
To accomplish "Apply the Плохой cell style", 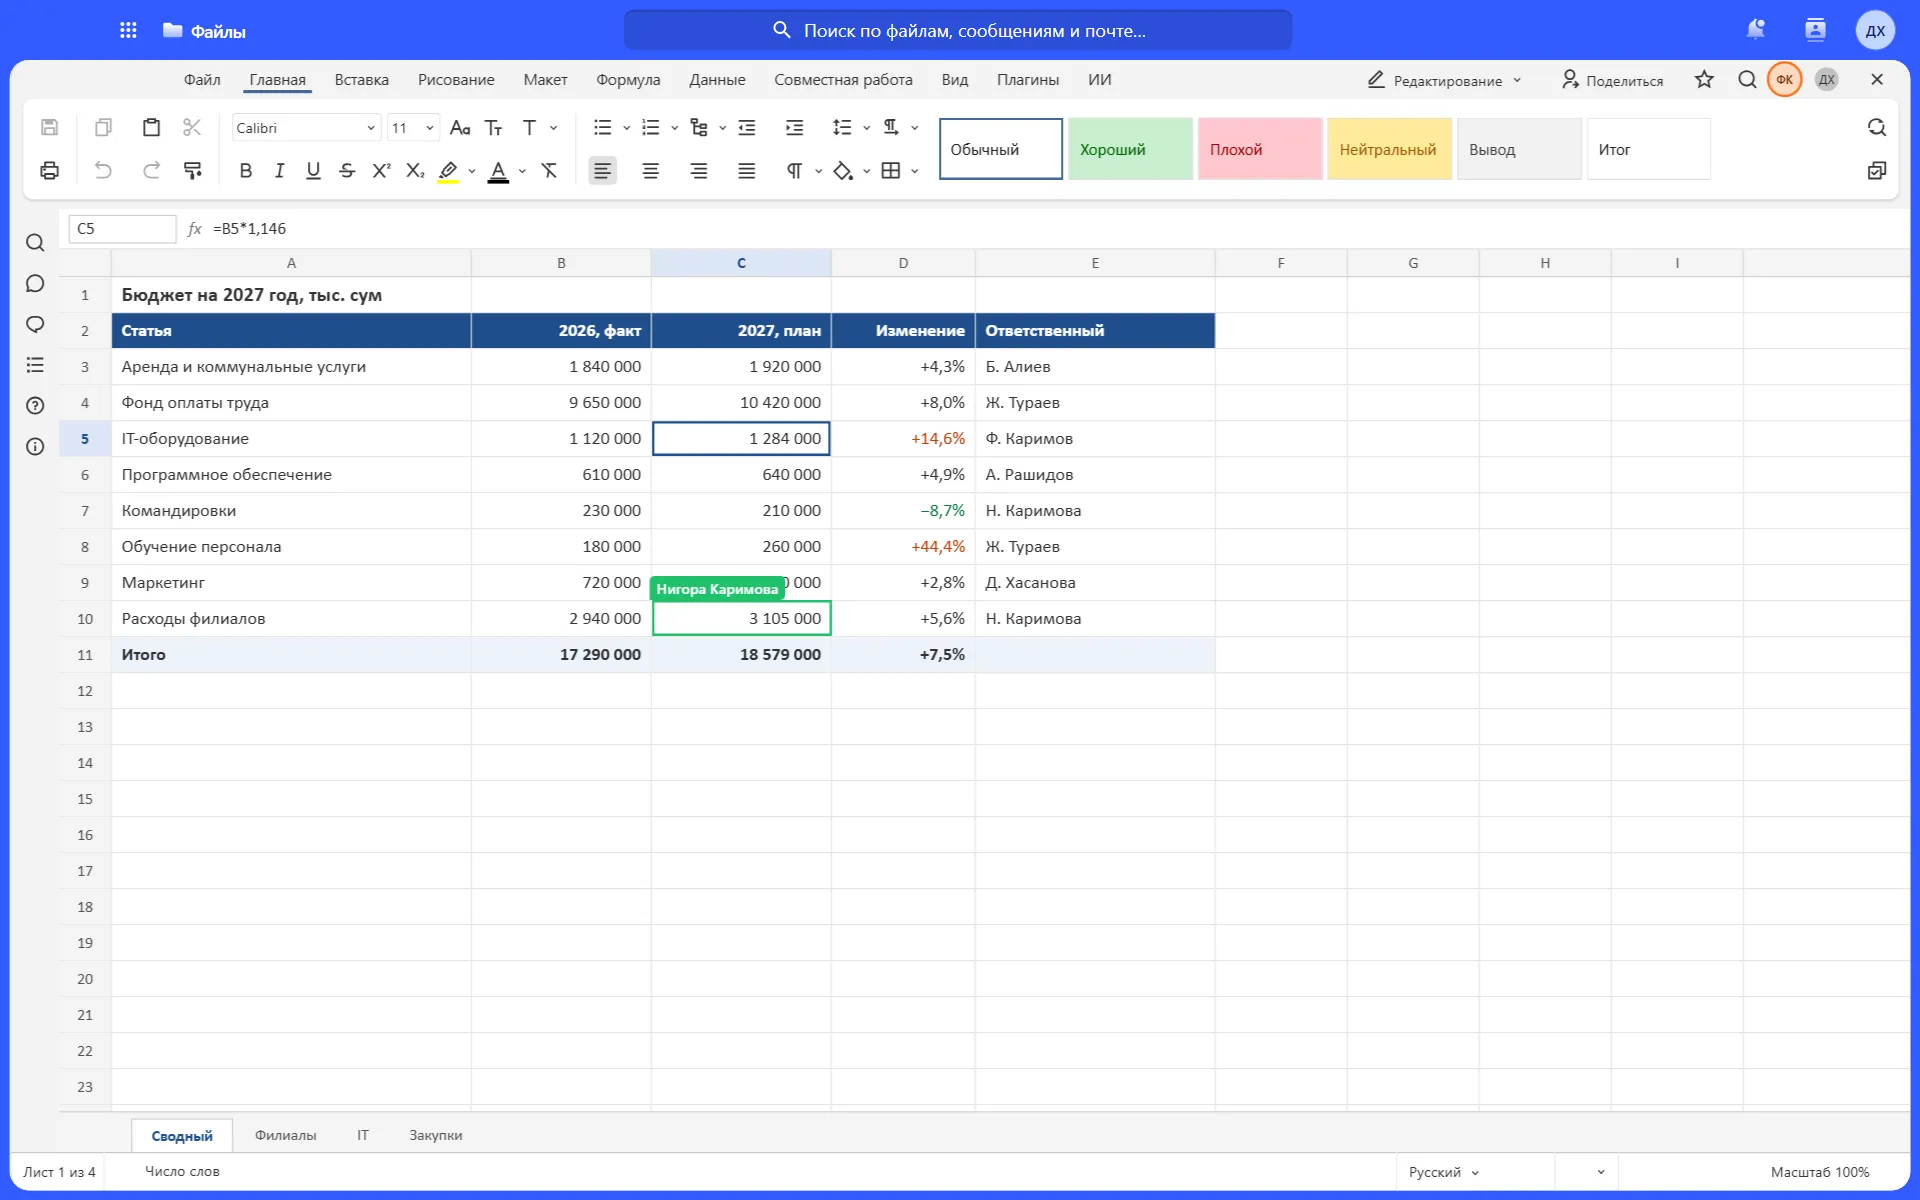I will coord(1260,149).
